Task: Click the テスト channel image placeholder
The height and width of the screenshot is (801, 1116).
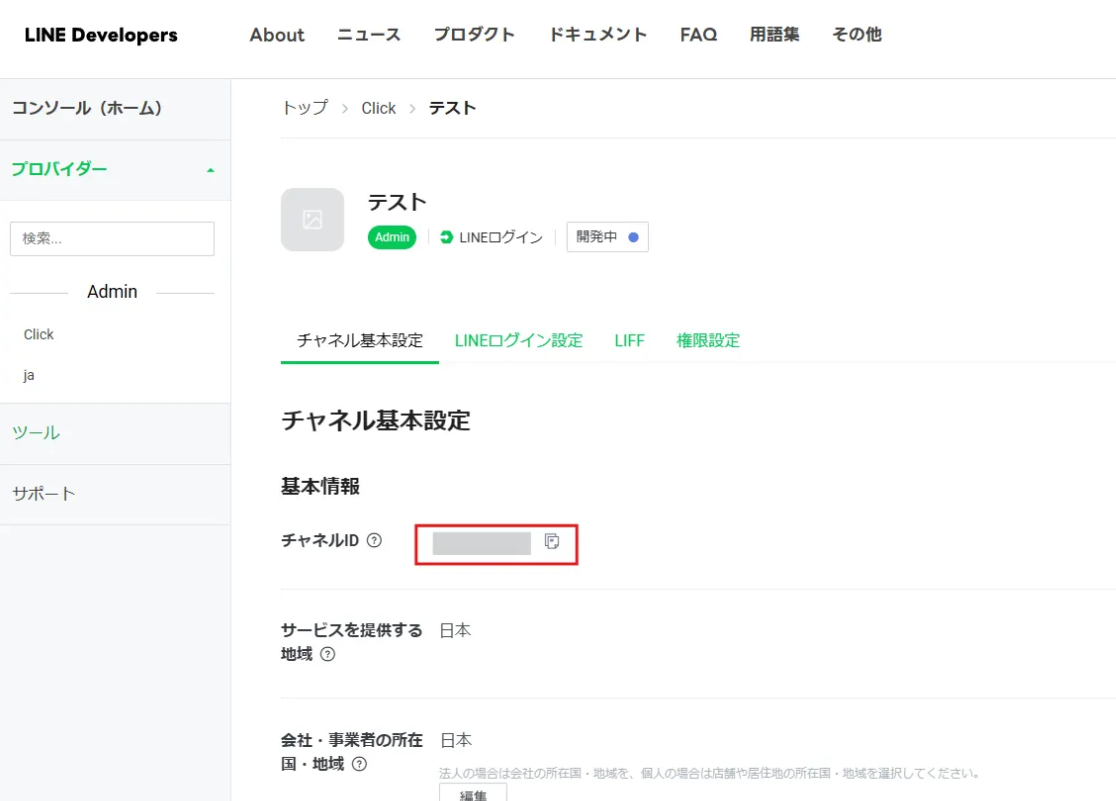Action: [x=312, y=219]
